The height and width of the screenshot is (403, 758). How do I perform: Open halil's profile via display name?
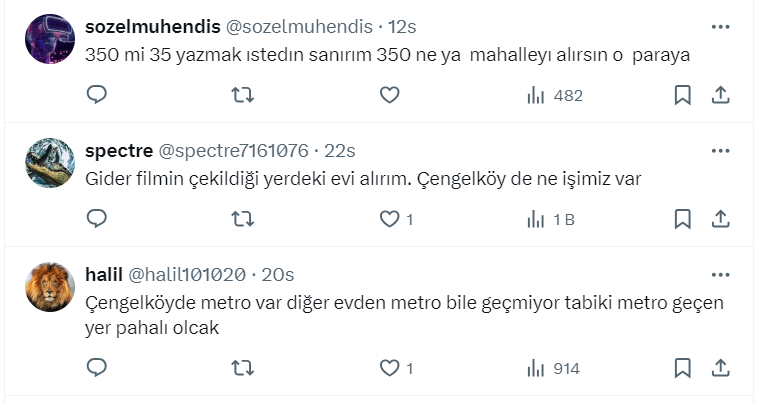tap(103, 275)
